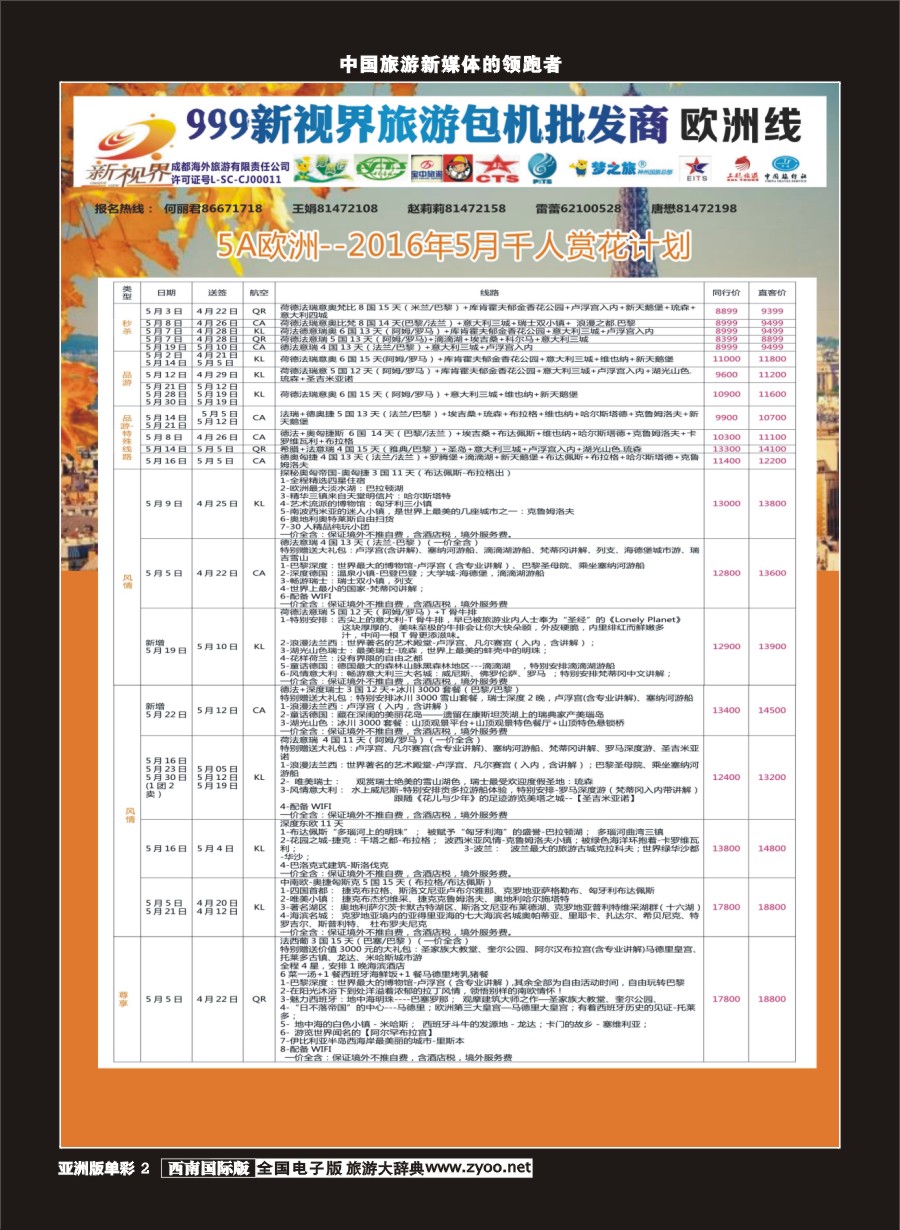This screenshot has width=900, height=1230.
Task: Click the price 13900
Action: [772, 646]
